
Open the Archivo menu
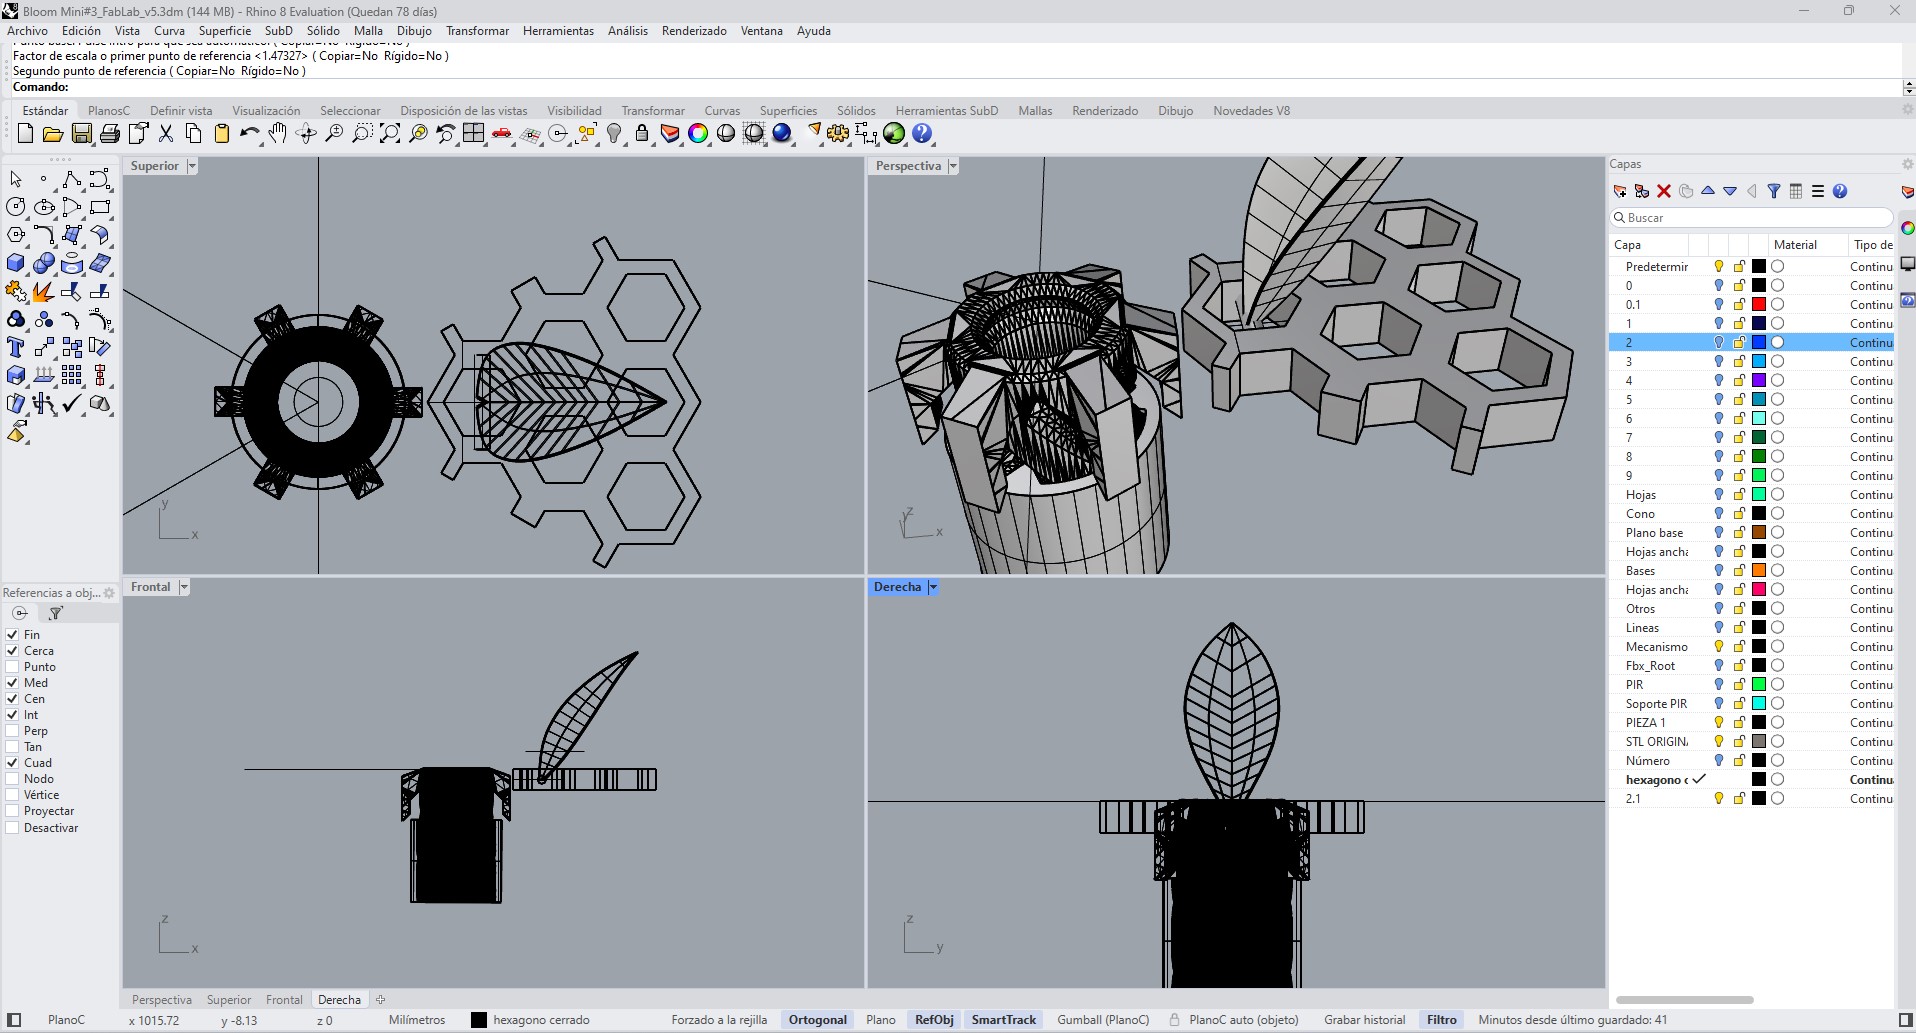pos(27,31)
